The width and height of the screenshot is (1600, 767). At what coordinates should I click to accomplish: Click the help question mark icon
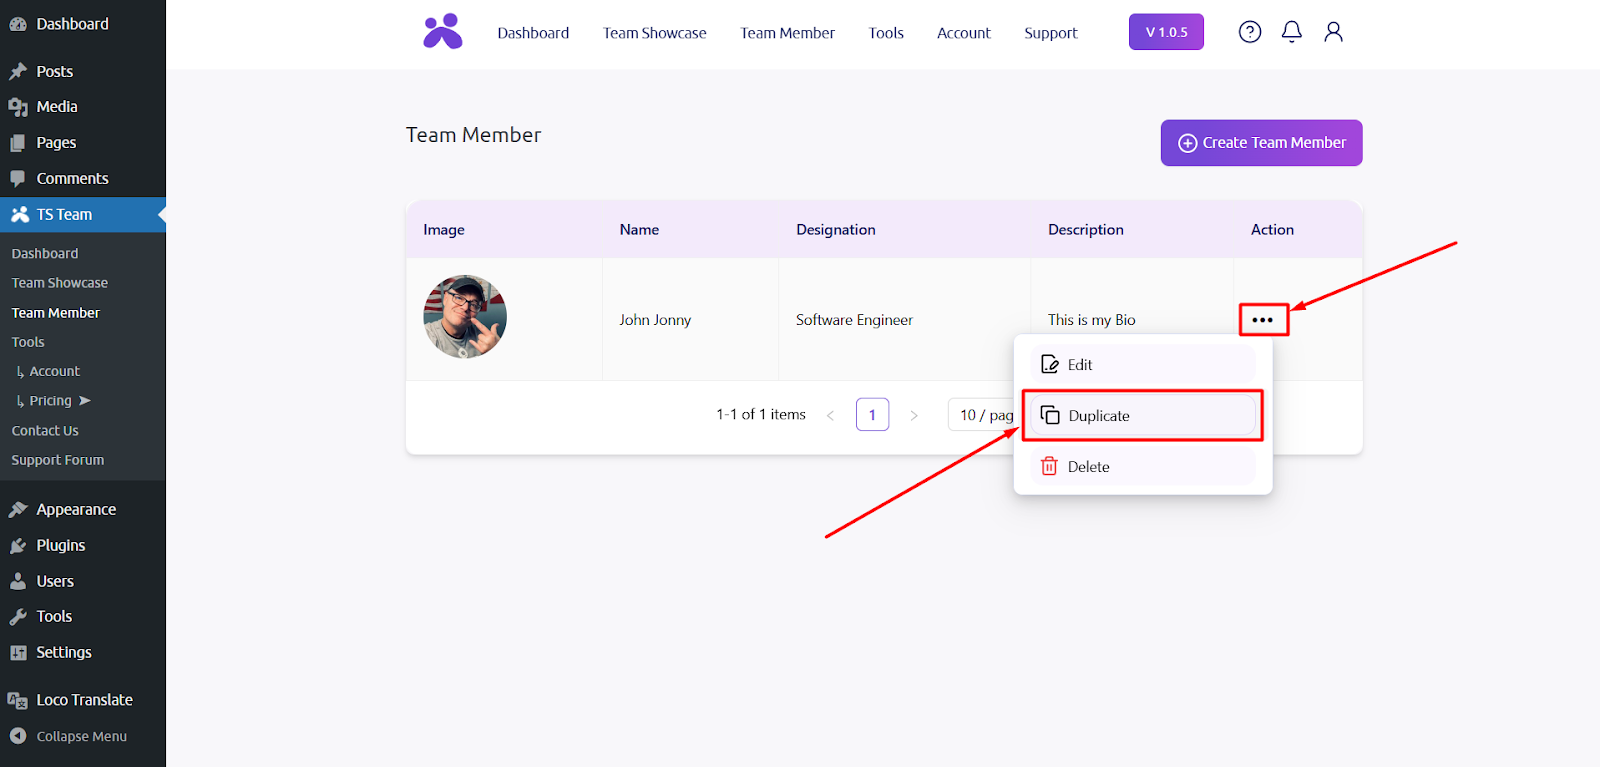[x=1249, y=32]
